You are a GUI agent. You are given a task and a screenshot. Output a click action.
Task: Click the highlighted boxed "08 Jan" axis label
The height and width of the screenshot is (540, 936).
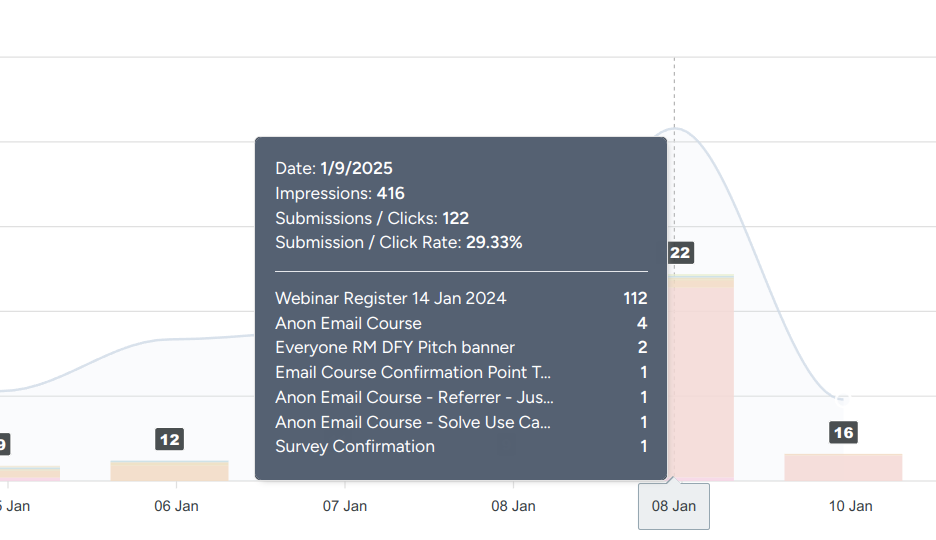[674, 506]
